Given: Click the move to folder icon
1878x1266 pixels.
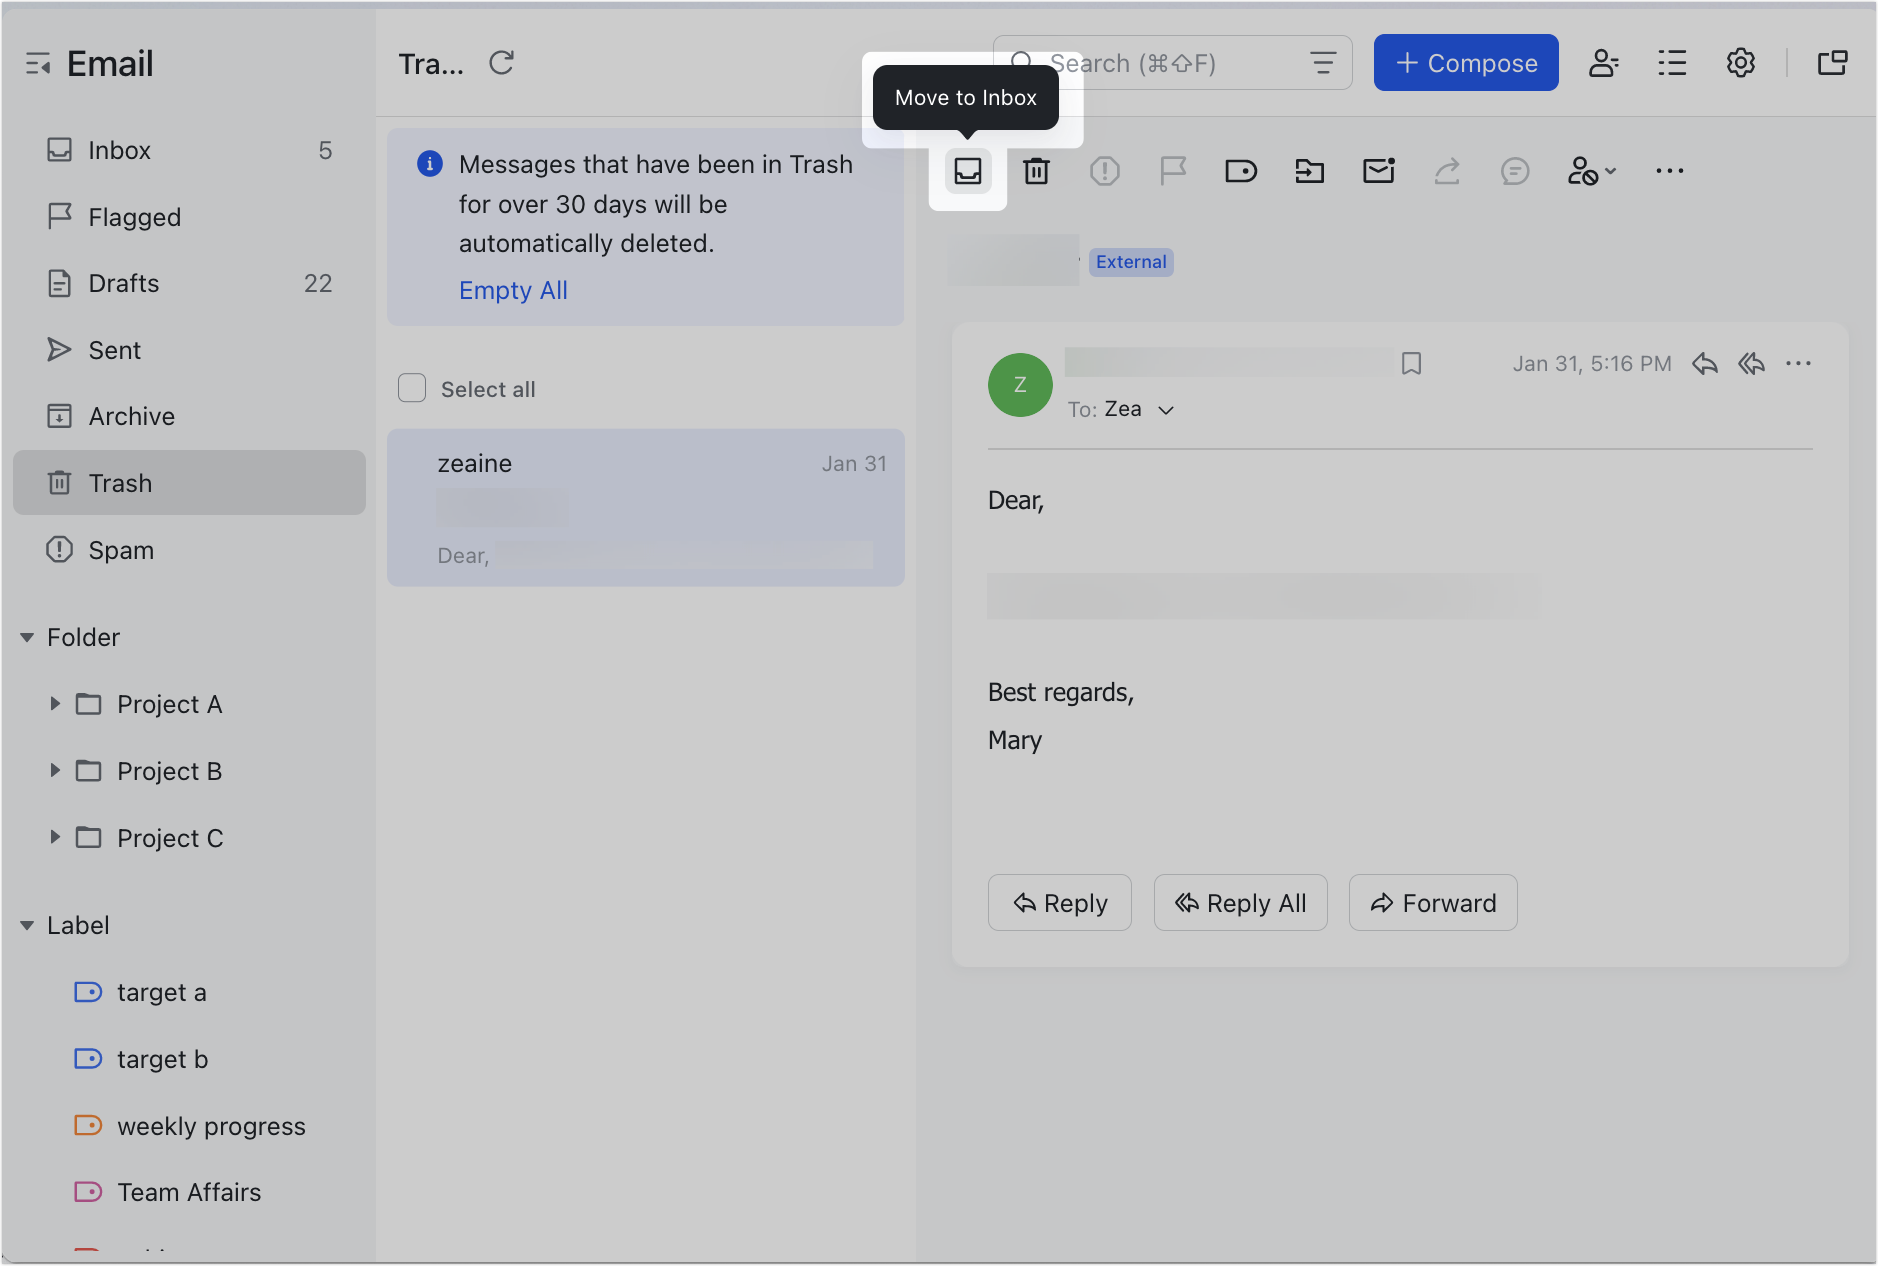Looking at the screenshot, I should click(x=1309, y=171).
